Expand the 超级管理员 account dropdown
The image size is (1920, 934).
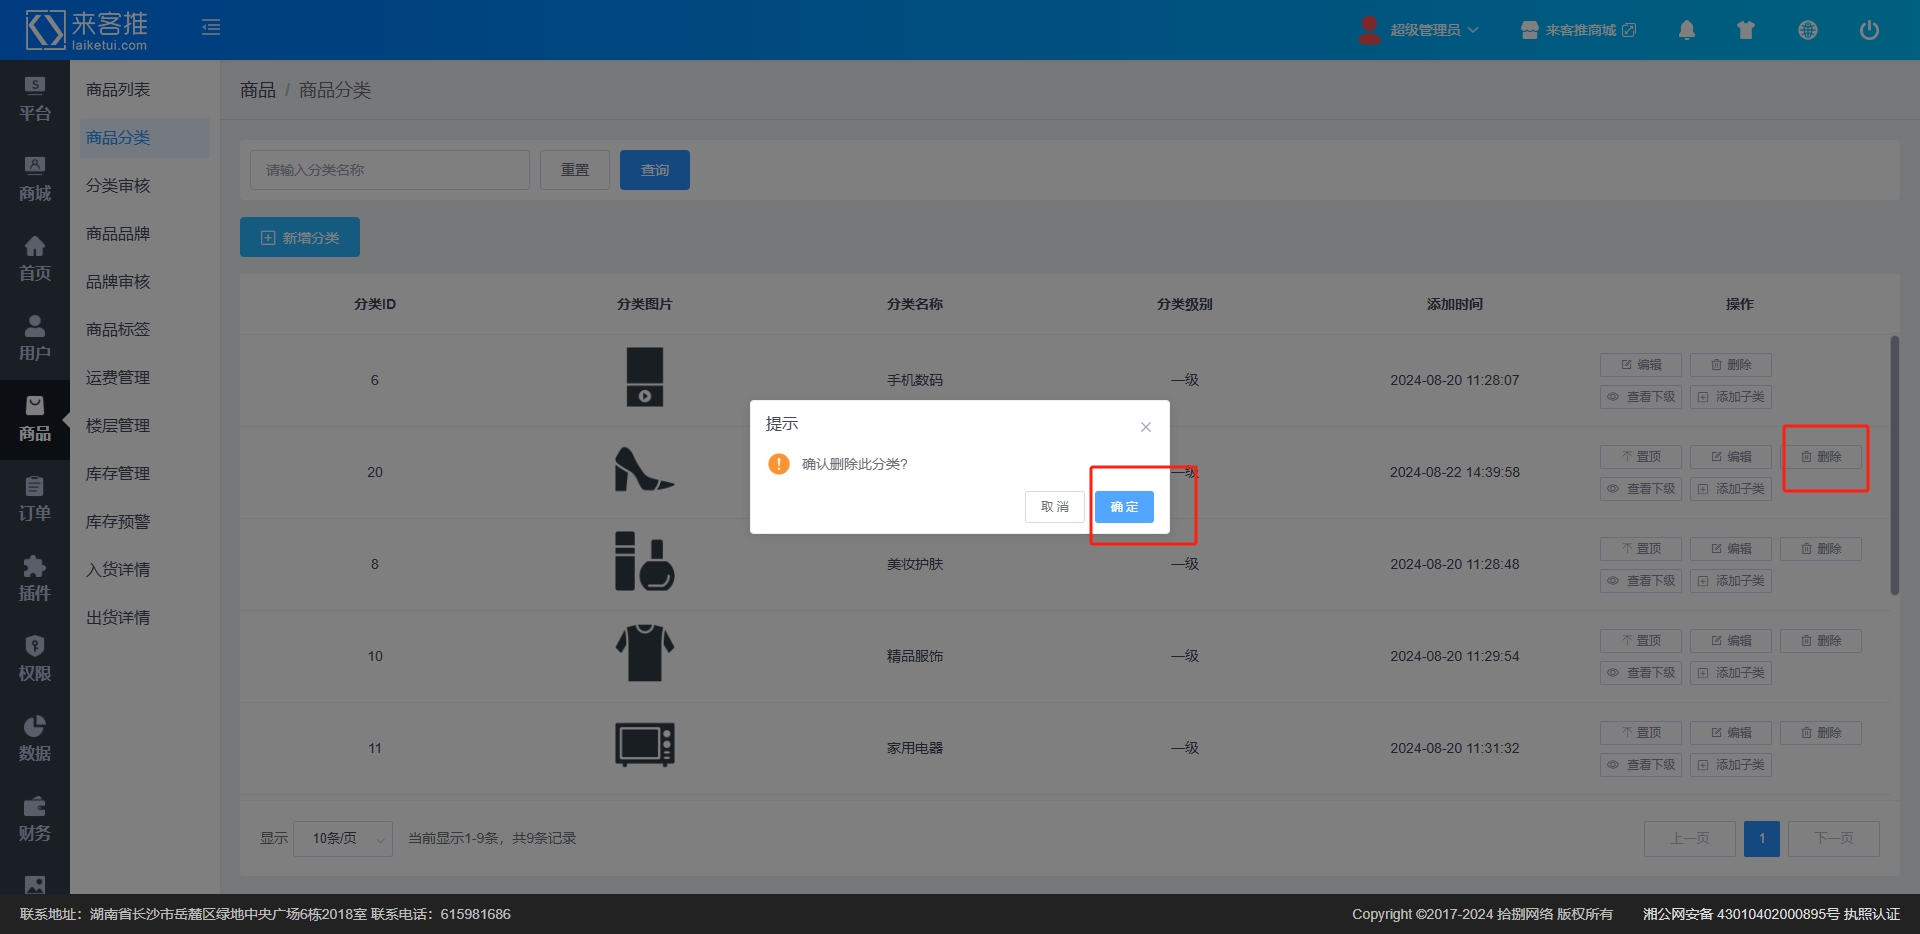[1419, 30]
